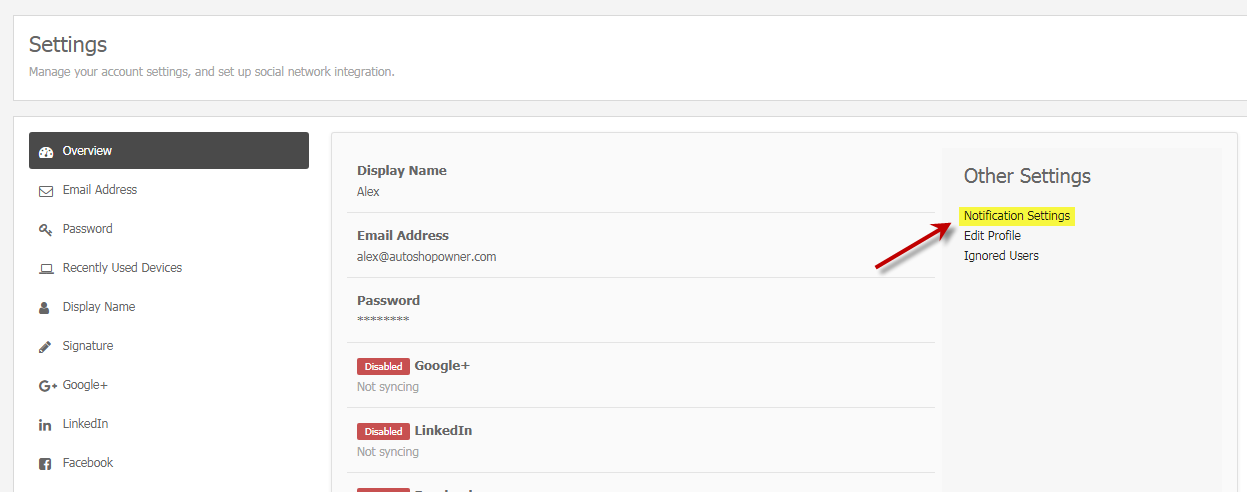
Task: Click the person icon beside Display Name
Action: coord(45,308)
